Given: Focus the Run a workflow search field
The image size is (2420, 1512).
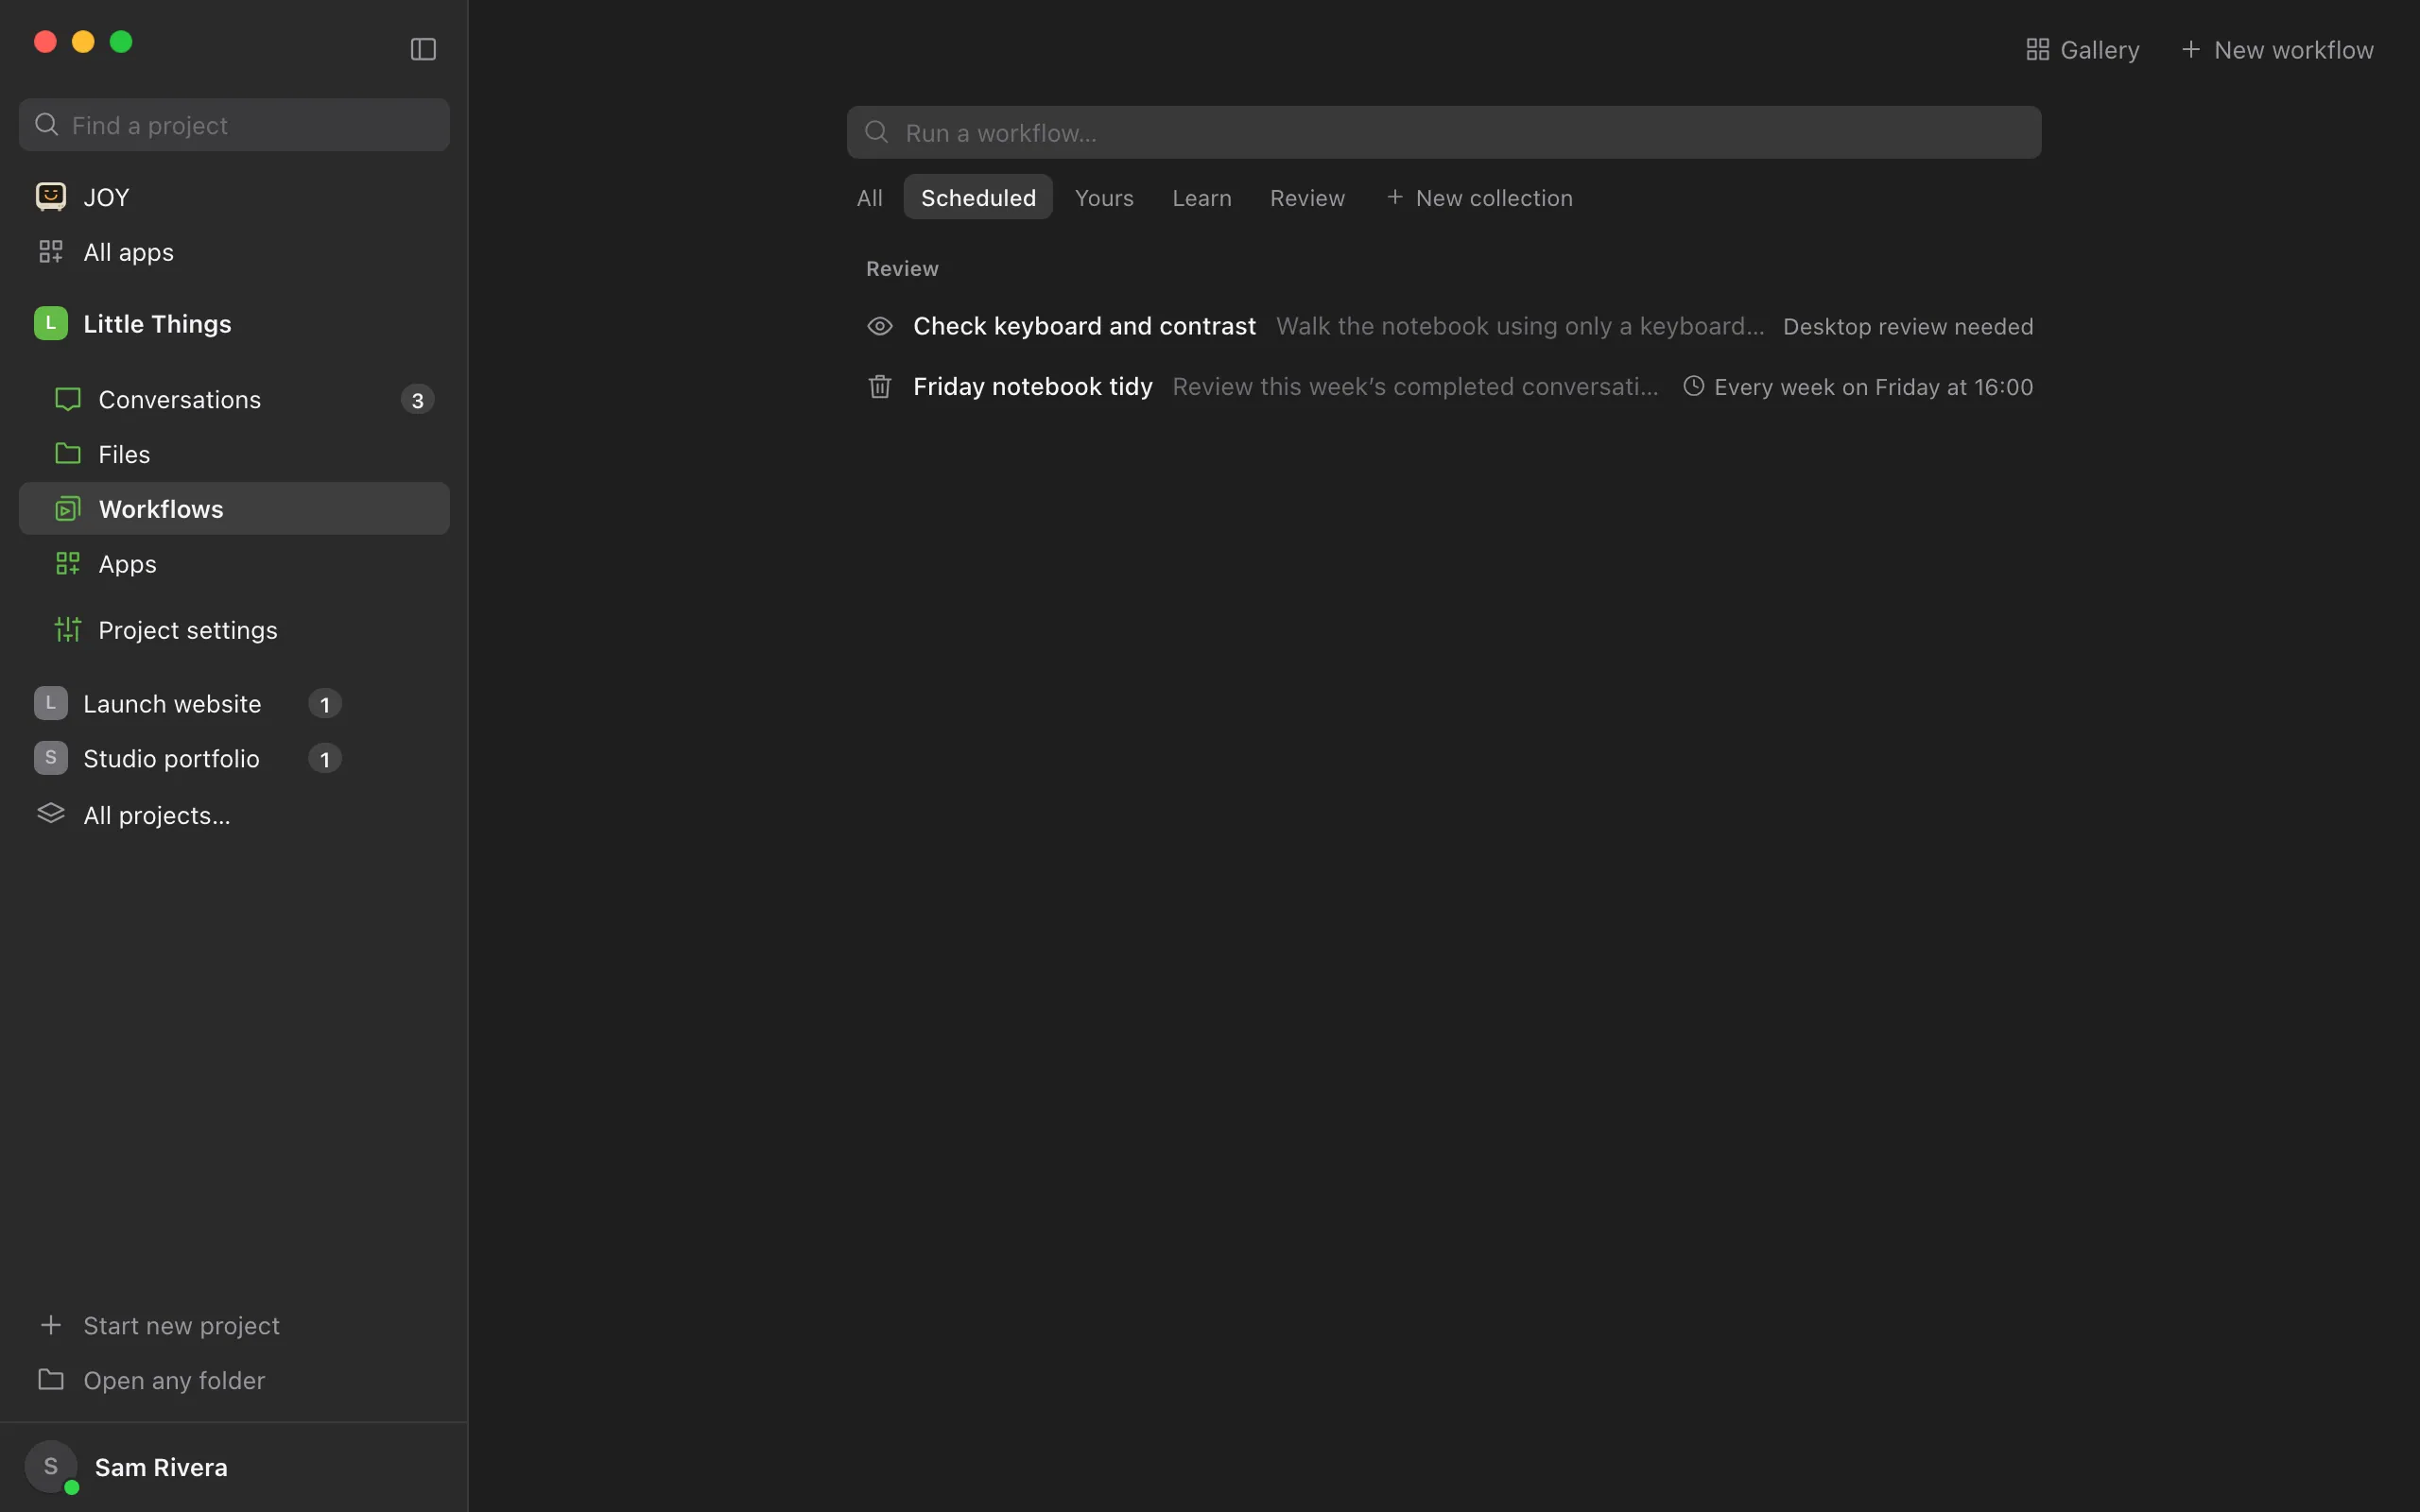Looking at the screenshot, I should click(x=1443, y=132).
